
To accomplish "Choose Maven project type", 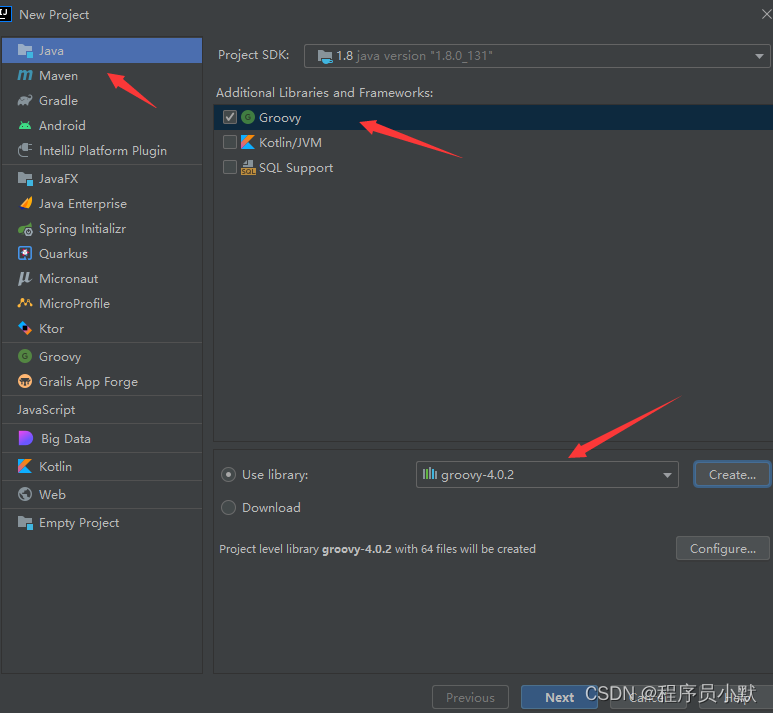I will coord(102,75).
